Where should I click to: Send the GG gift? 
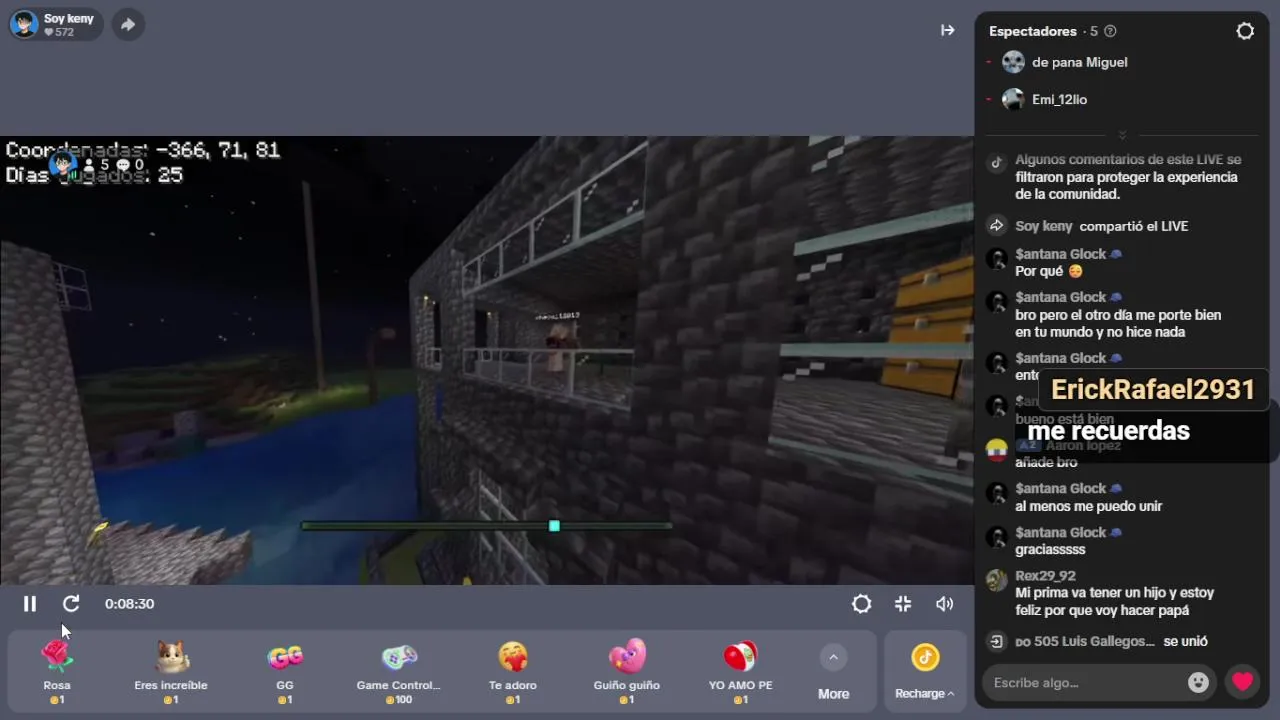[285, 671]
